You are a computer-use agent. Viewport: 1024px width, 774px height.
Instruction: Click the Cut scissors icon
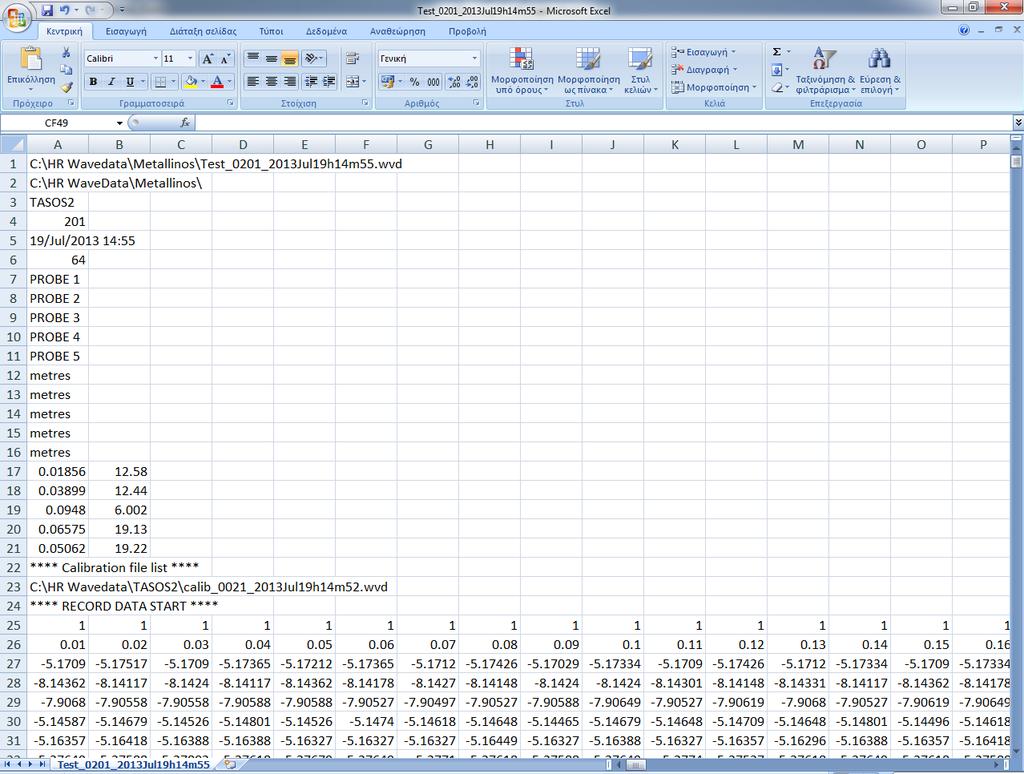67,52
